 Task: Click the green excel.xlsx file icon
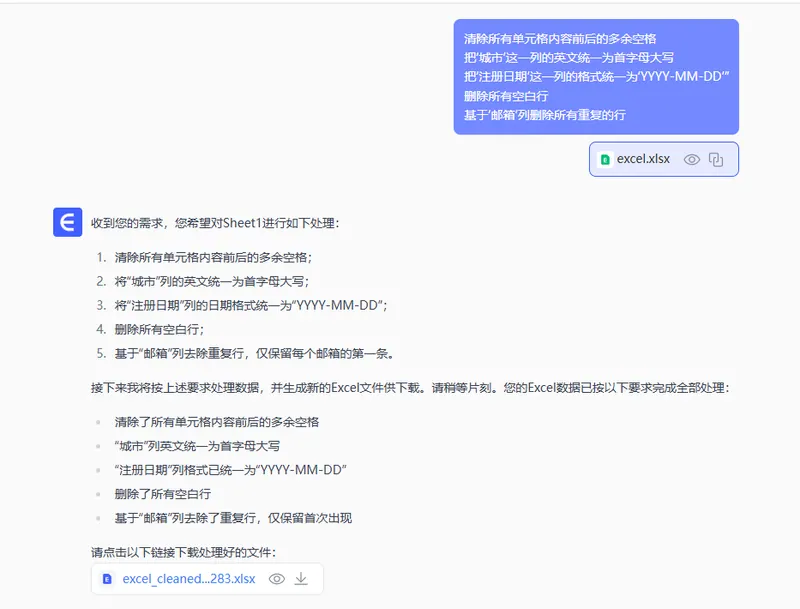[x=605, y=159]
